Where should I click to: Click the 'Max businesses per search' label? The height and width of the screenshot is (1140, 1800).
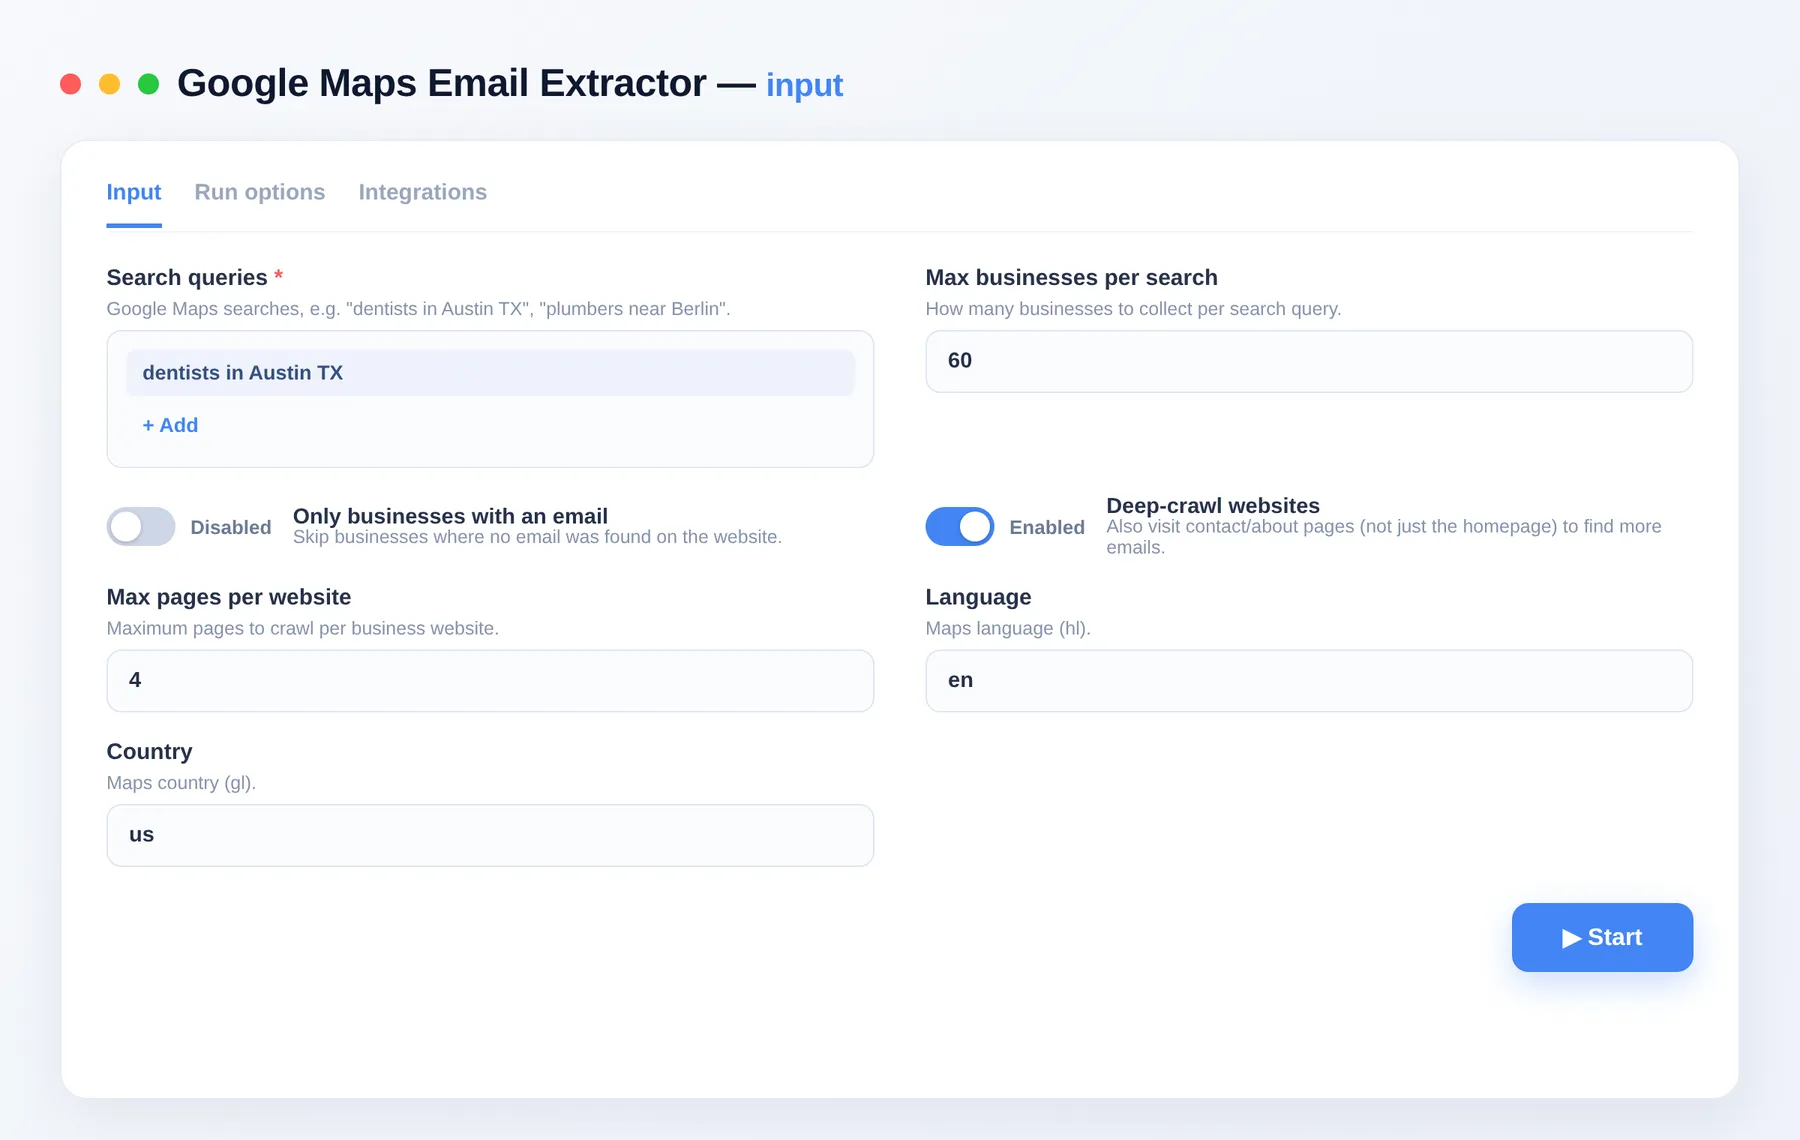[x=1071, y=277]
